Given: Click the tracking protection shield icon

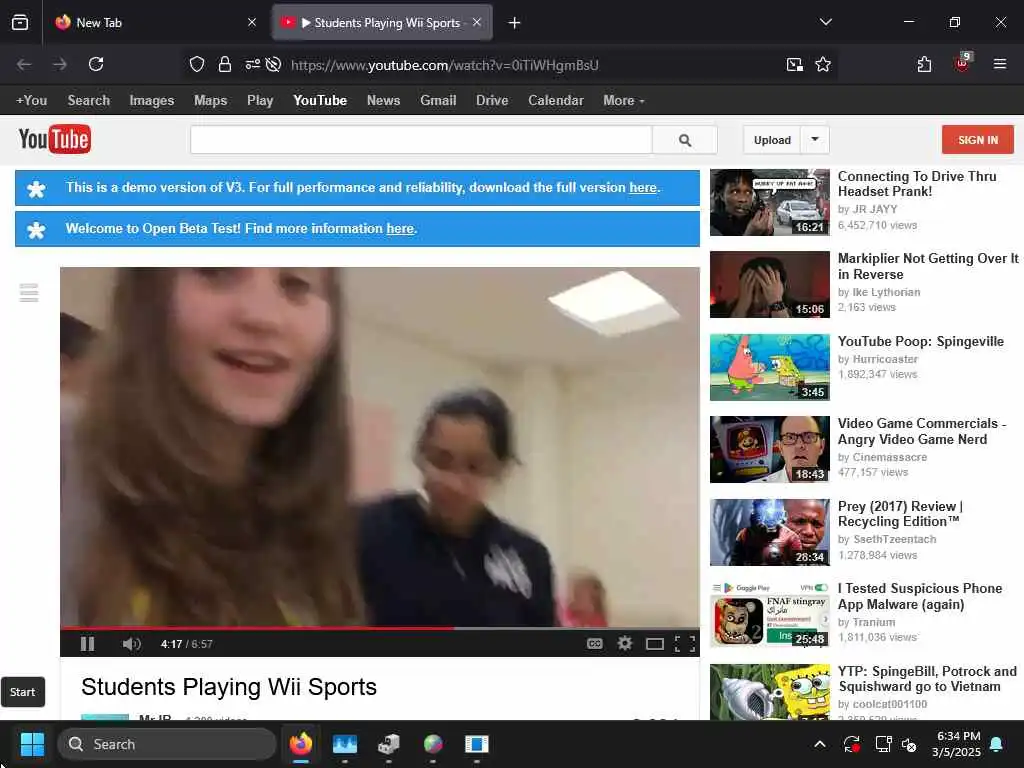Looking at the screenshot, I should tap(197, 64).
